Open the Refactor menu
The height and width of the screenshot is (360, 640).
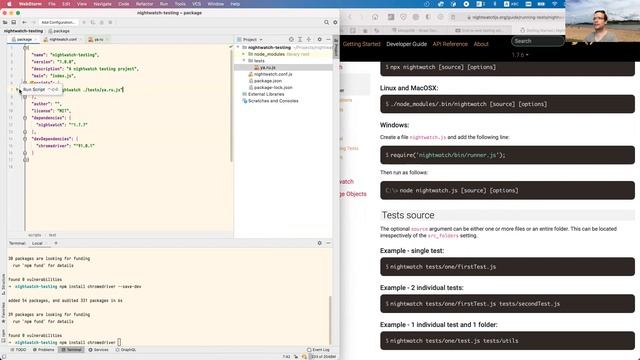[x=144, y=4]
